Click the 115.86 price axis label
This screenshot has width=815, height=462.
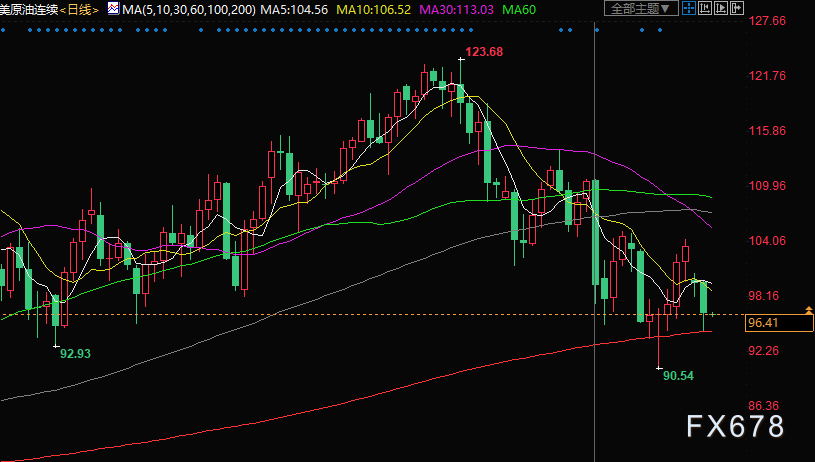[x=767, y=131]
